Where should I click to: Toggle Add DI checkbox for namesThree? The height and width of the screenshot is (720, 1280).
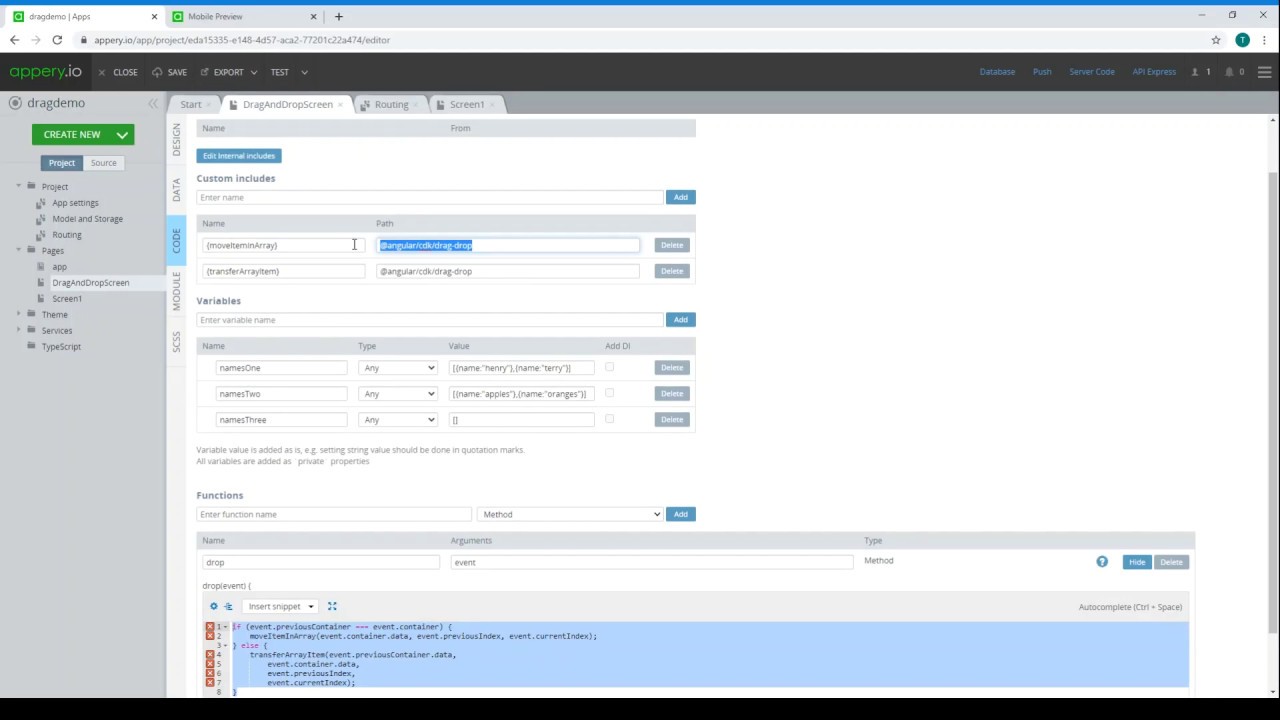tap(609, 419)
